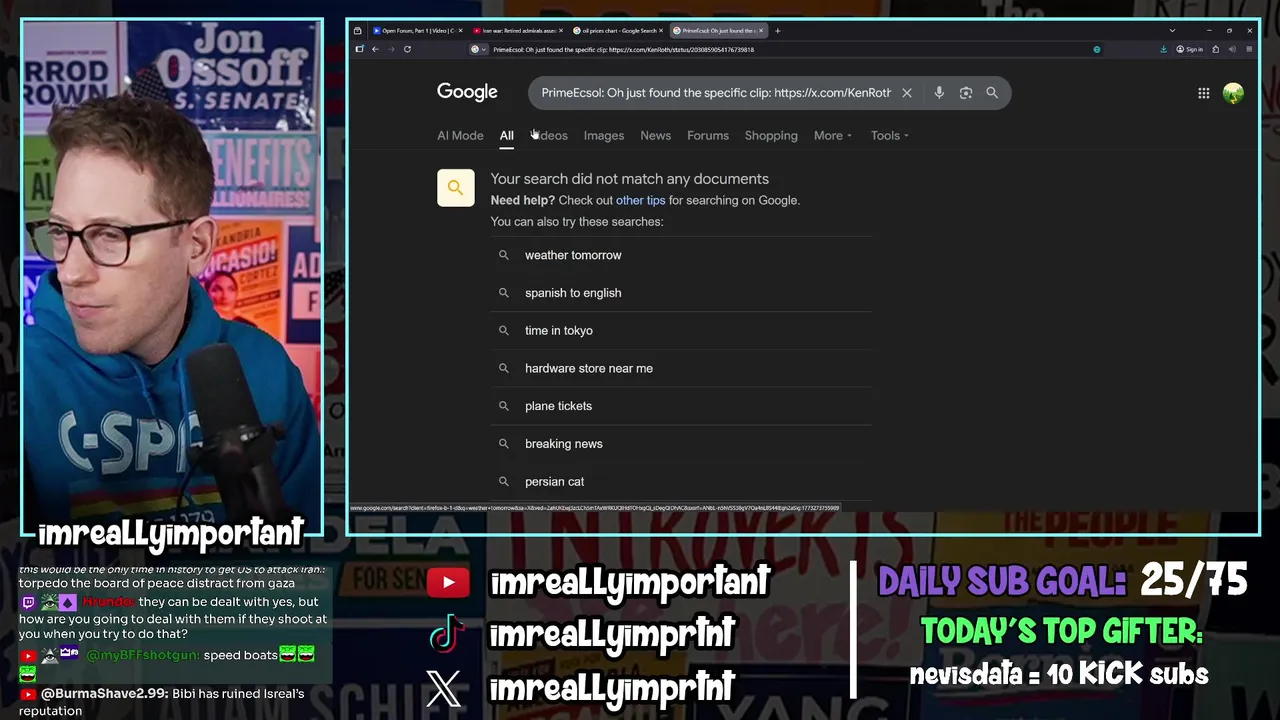Open the Google apps grid
Screen dimensions: 1280x720
click(x=1204, y=93)
